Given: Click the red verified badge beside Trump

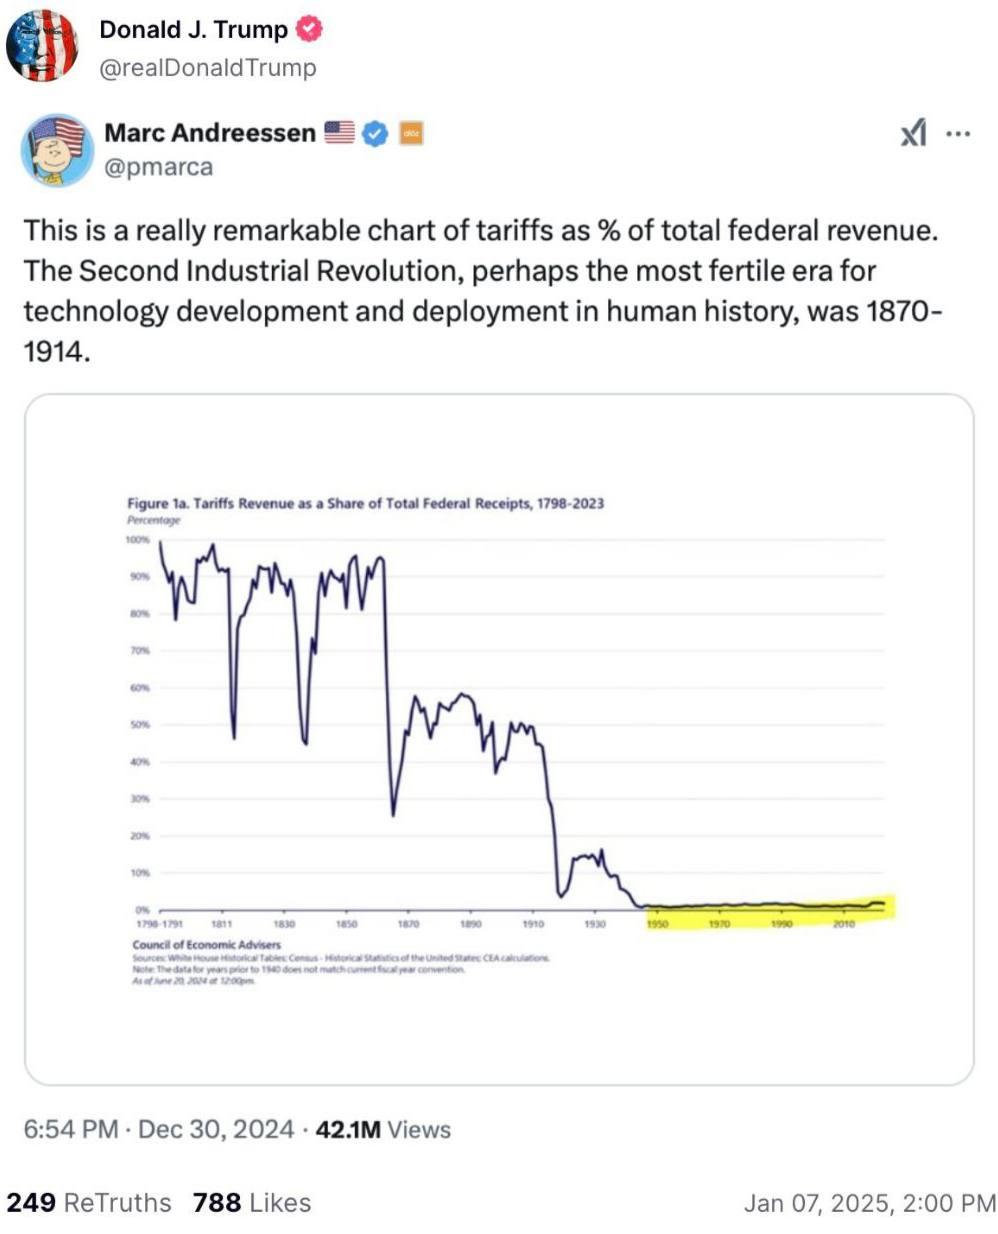Looking at the screenshot, I should (310, 30).
